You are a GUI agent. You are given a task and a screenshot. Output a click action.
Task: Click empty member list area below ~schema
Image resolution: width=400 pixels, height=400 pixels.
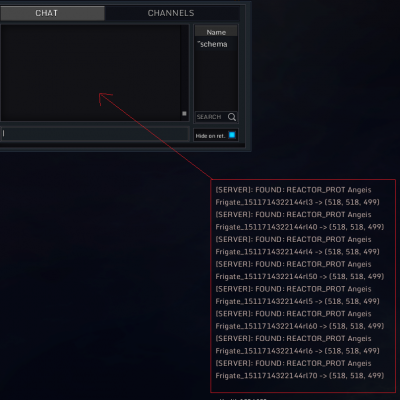(216, 80)
